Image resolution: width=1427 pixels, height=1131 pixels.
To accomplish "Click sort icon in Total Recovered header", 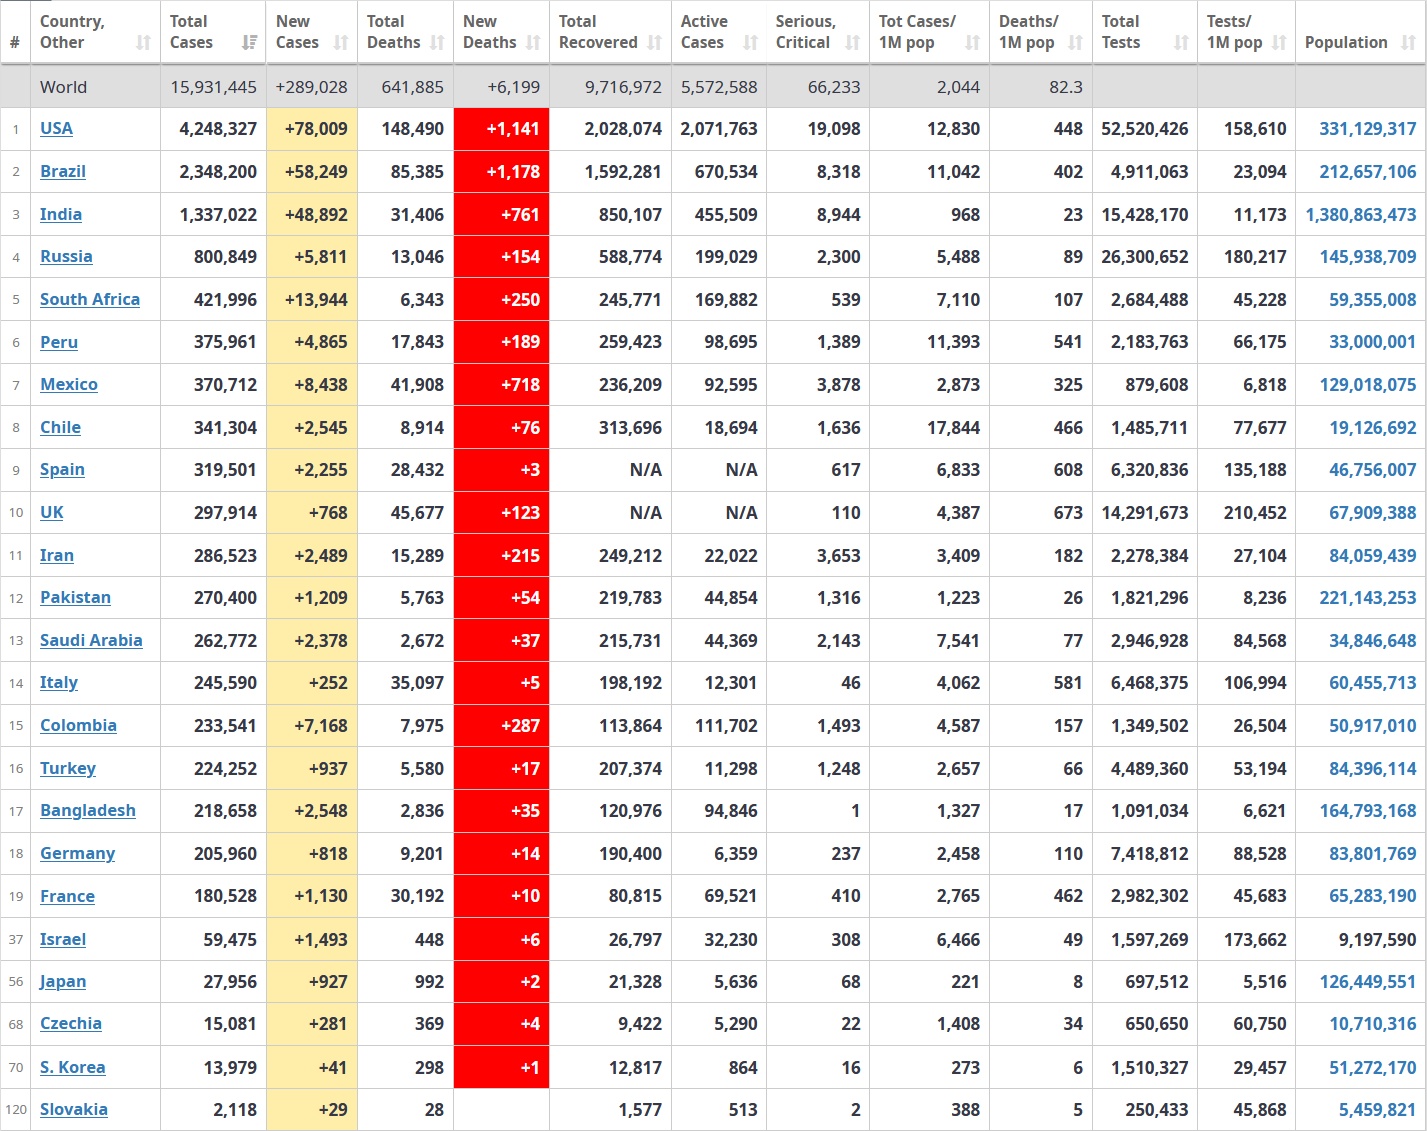I will [655, 43].
